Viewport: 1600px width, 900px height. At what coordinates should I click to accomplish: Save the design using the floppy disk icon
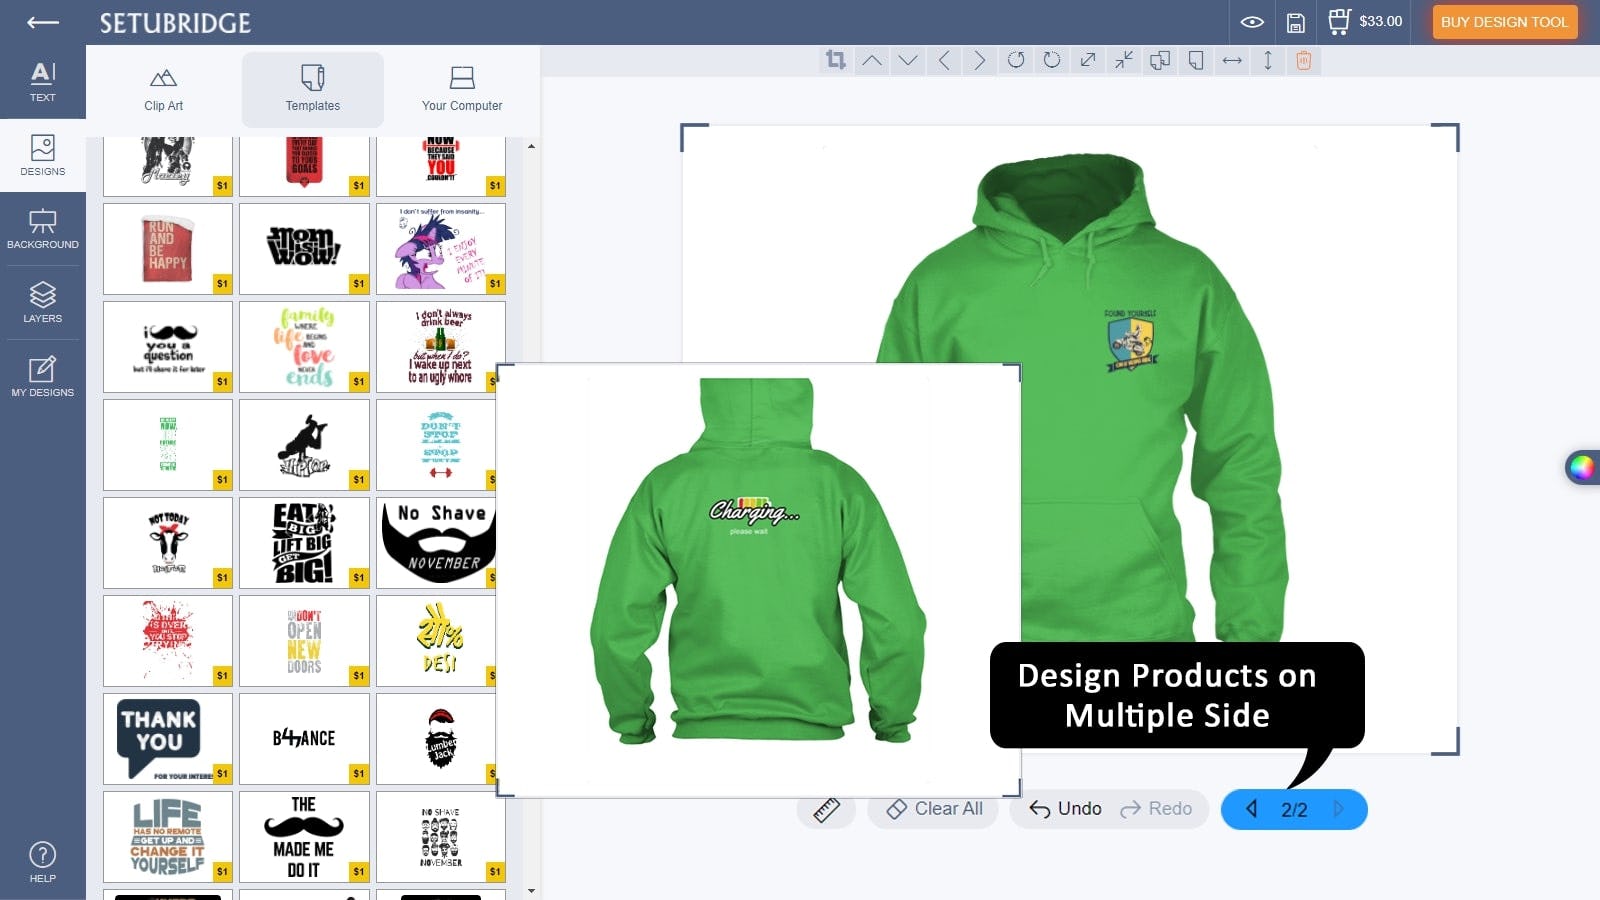(1296, 20)
